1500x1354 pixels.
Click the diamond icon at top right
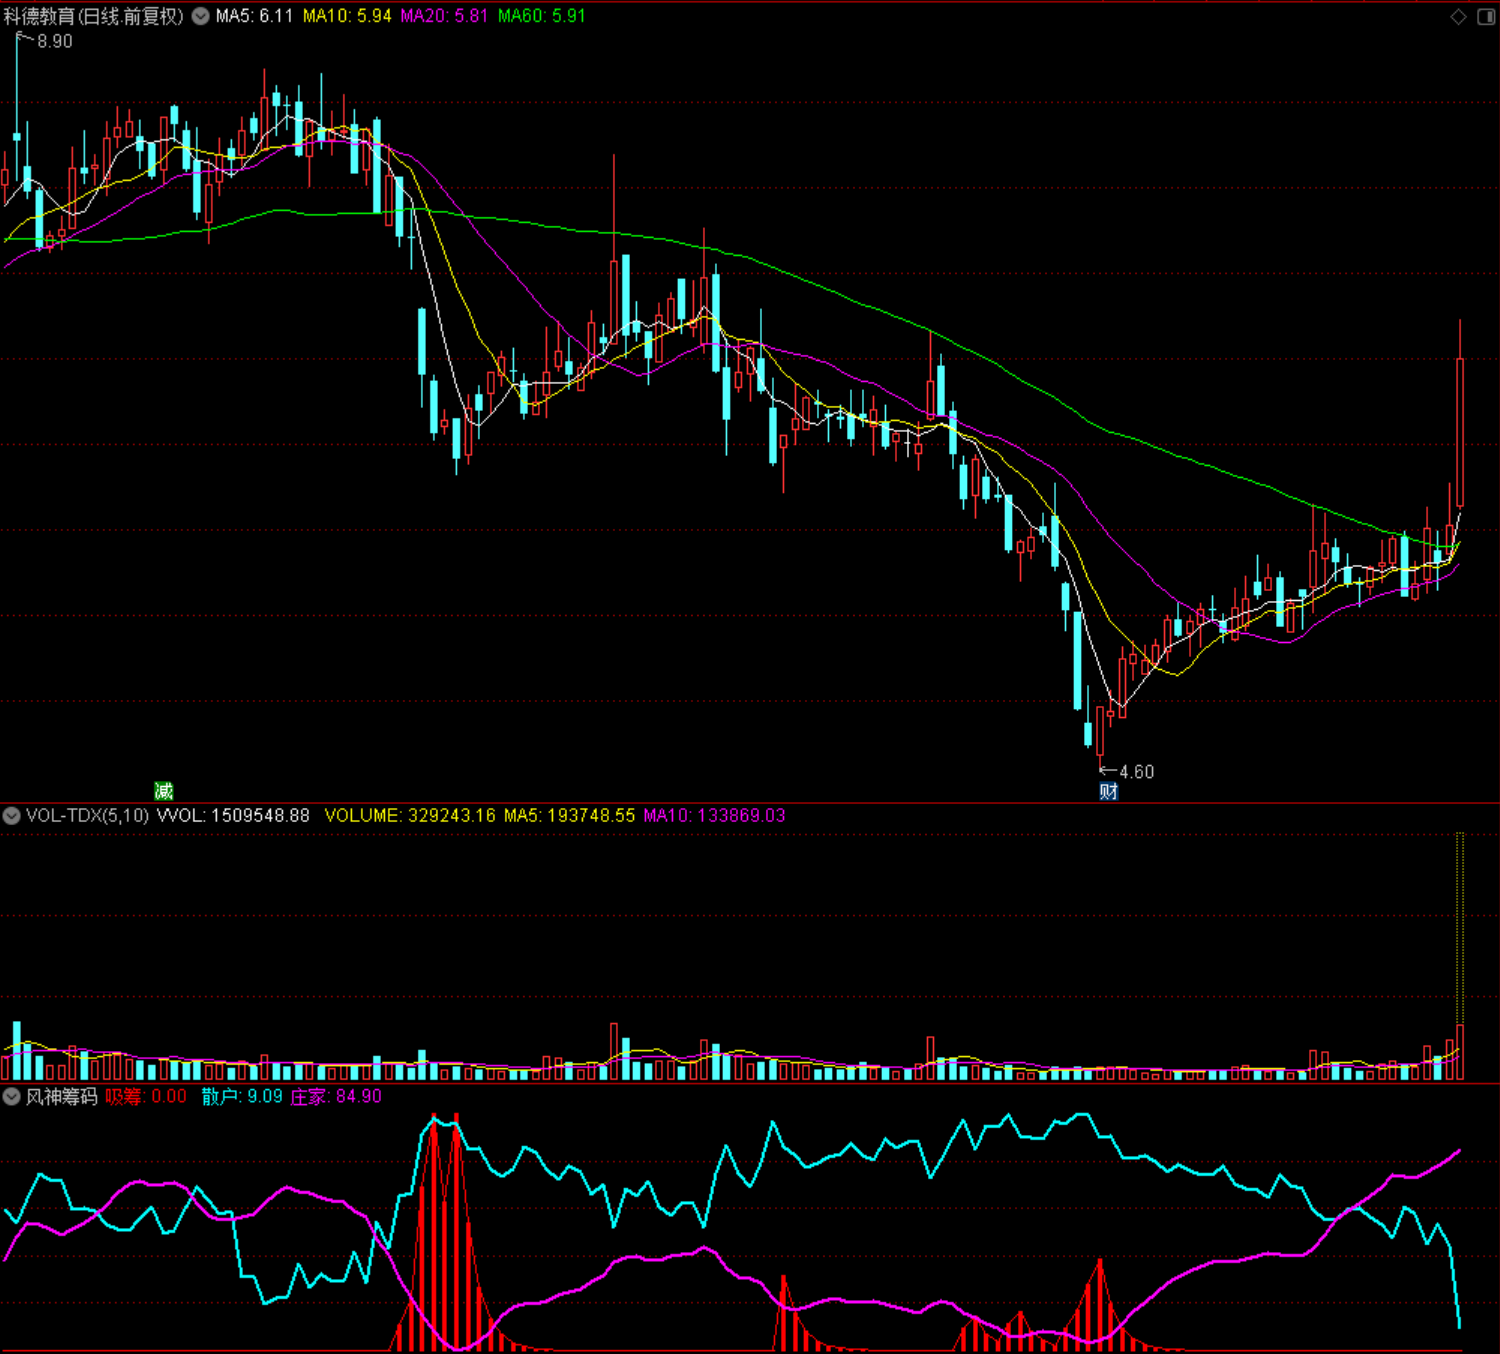(x=1459, y=16)
